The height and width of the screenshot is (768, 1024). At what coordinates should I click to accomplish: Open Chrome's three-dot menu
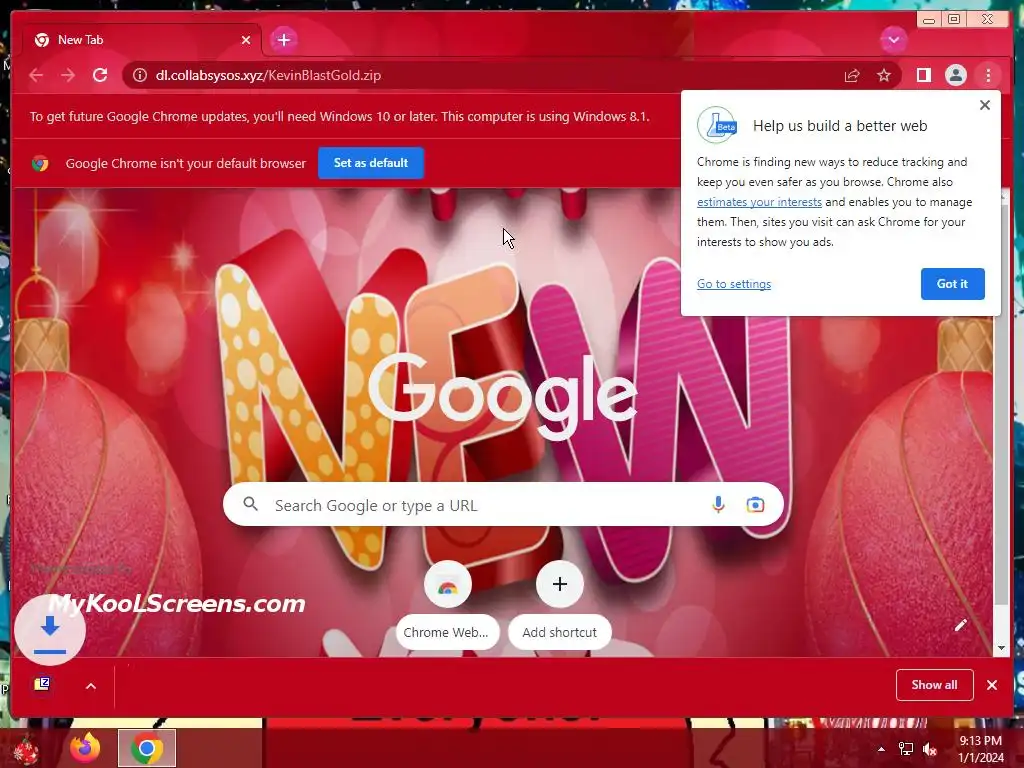pos(988,75)
